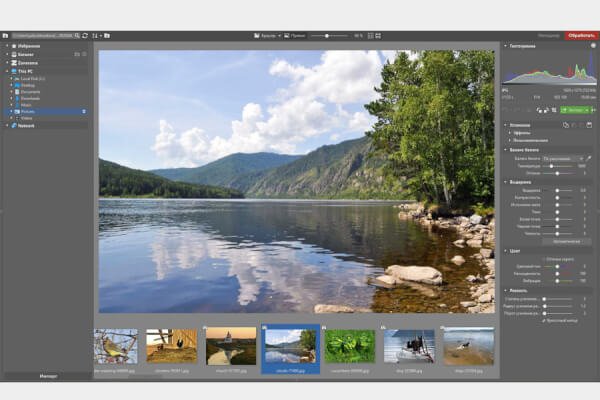Click the green Export button

(575, 110)
